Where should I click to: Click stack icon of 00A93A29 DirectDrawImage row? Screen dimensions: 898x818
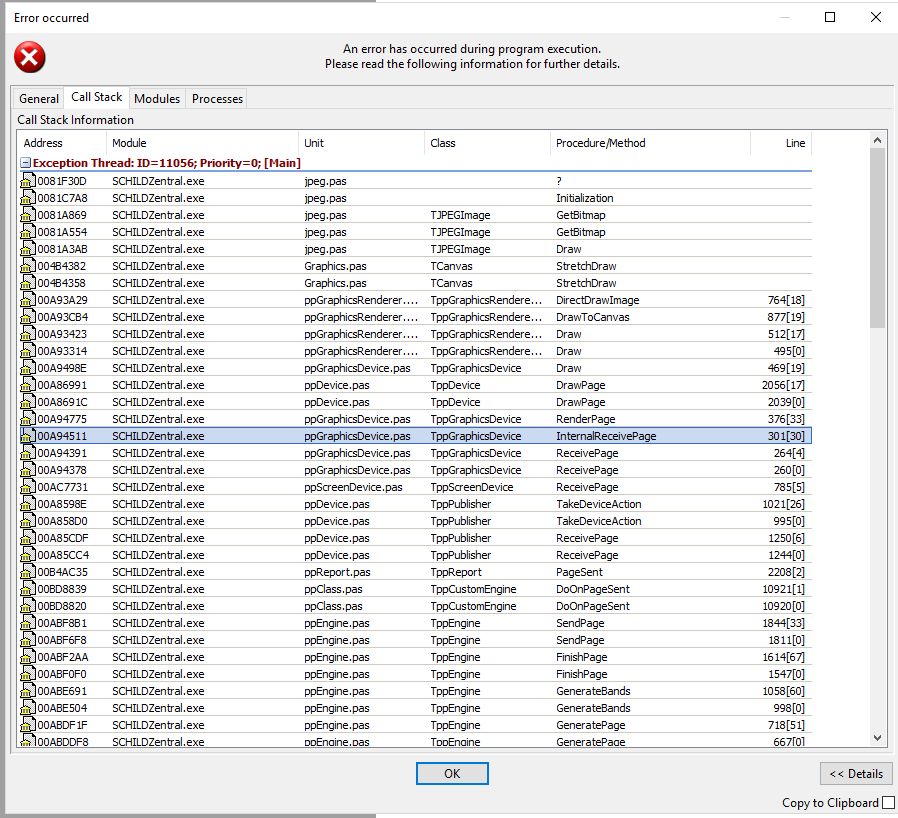pyautogui.click(x=27, y=300)
